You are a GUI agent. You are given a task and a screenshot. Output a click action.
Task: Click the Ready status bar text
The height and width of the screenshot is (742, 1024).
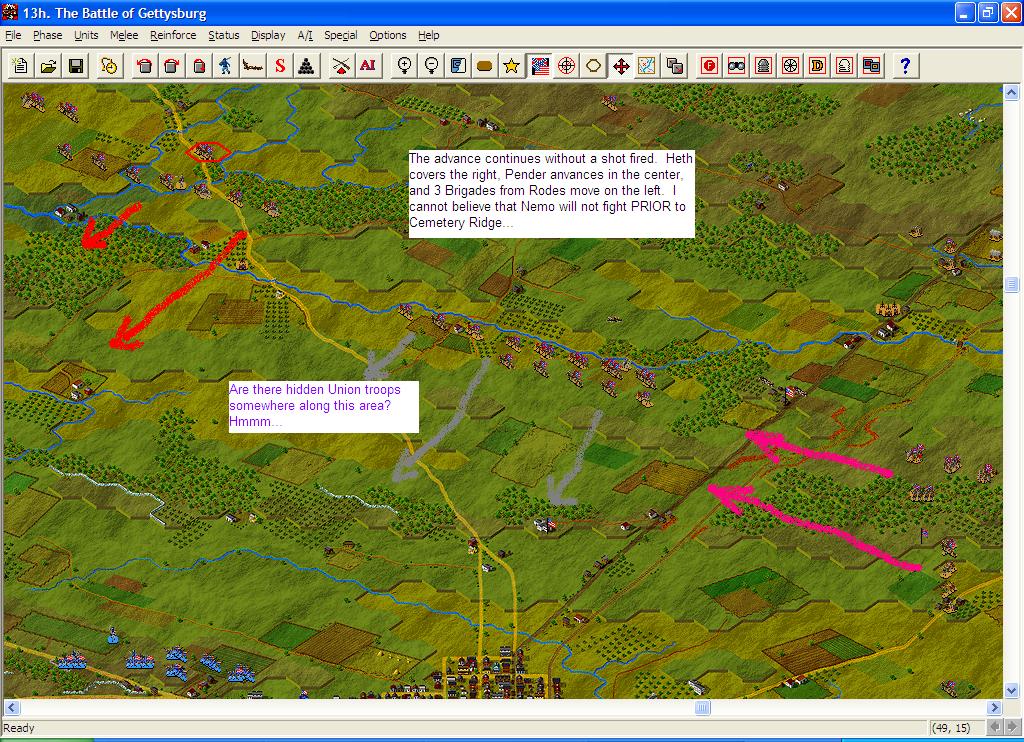point(19,728)
